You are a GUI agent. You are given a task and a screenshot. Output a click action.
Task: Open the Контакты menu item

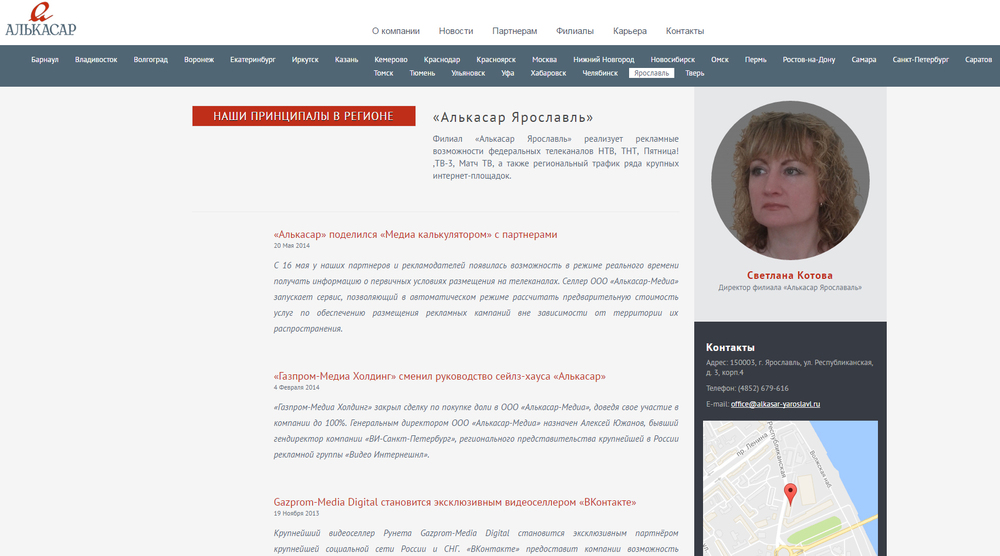click(684, 31)
